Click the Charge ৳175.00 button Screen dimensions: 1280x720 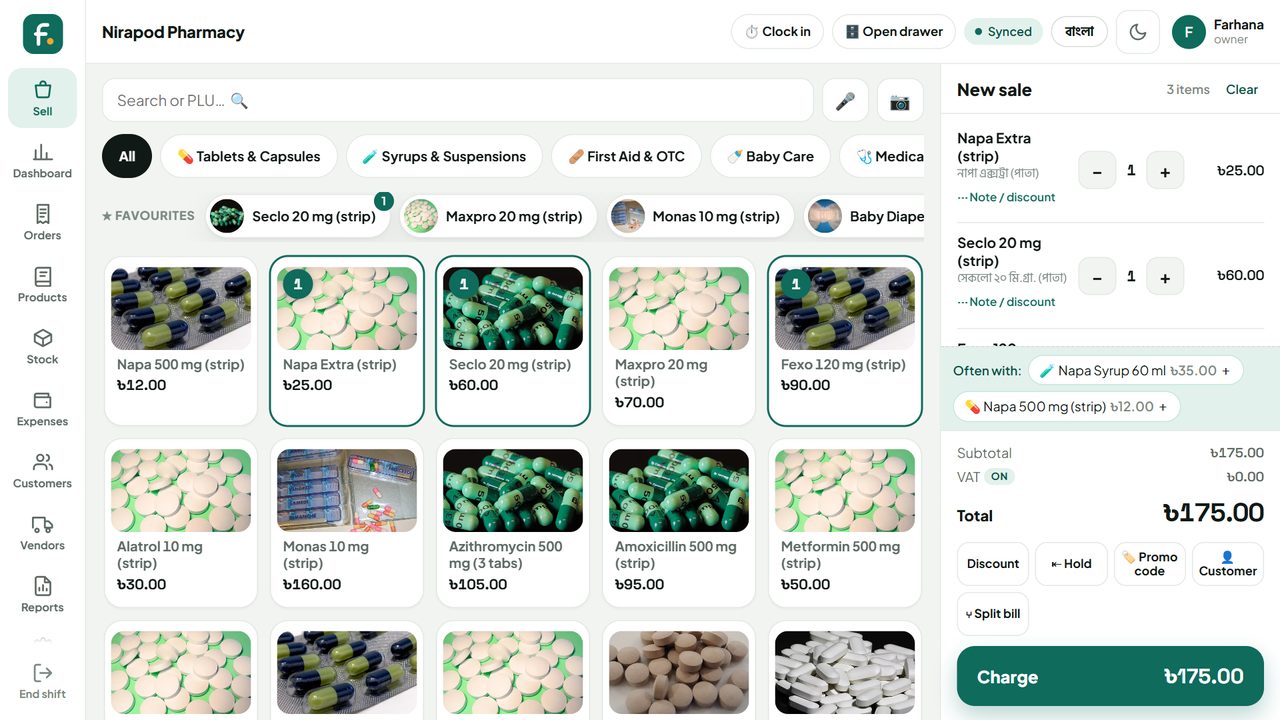click(x=1110, y=677)
